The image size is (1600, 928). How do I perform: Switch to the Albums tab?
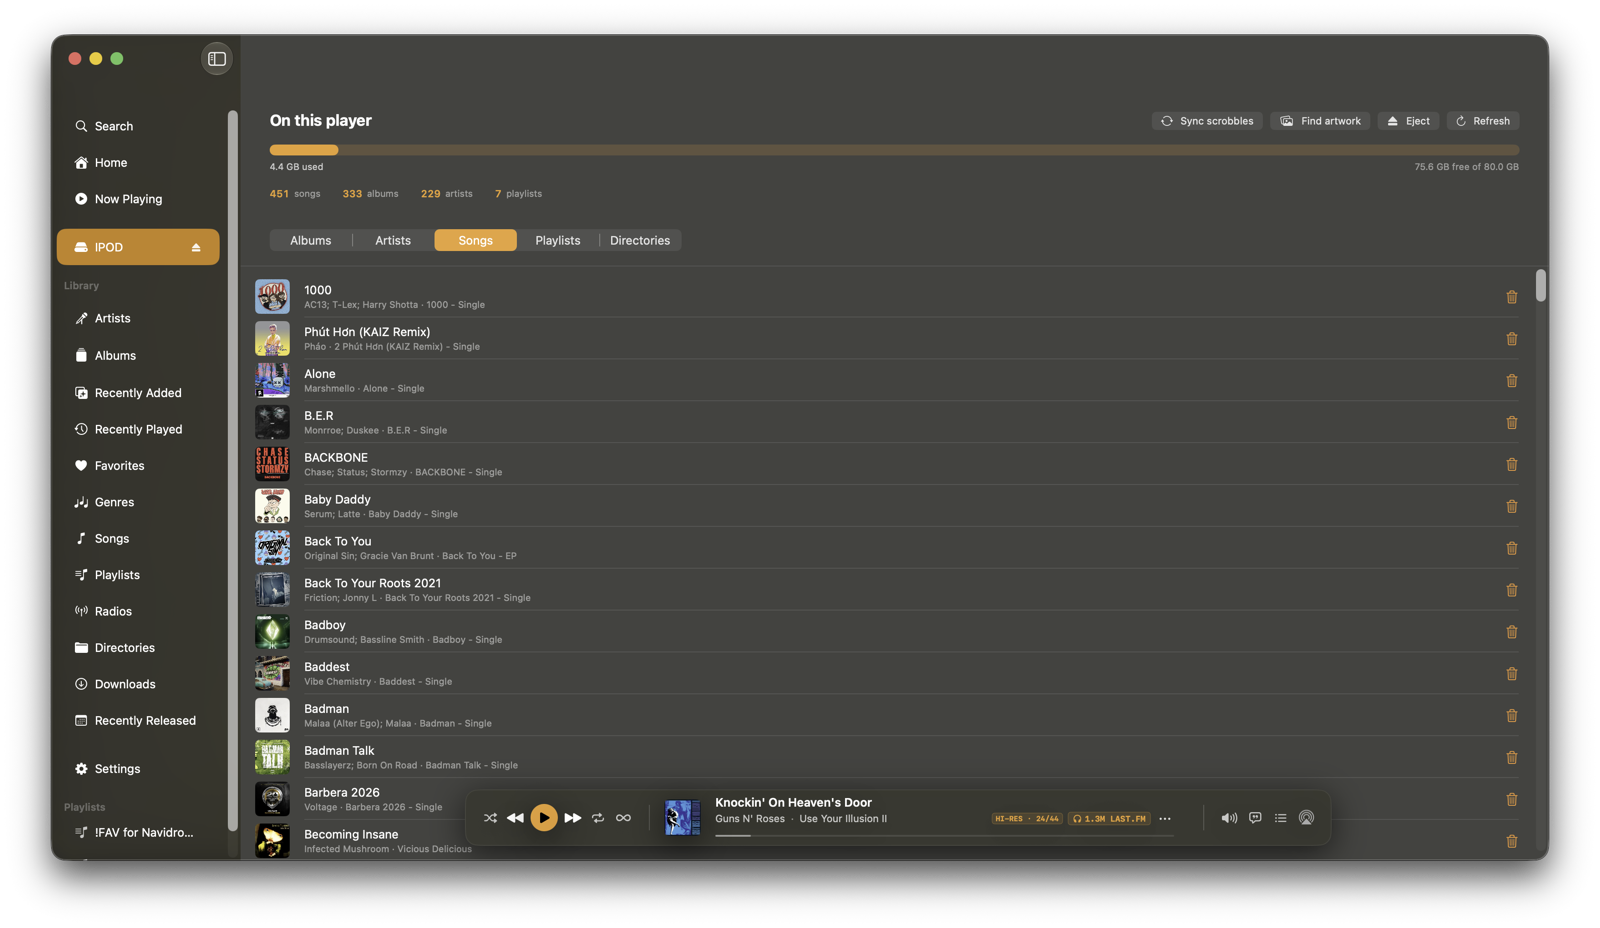point(311,240)
